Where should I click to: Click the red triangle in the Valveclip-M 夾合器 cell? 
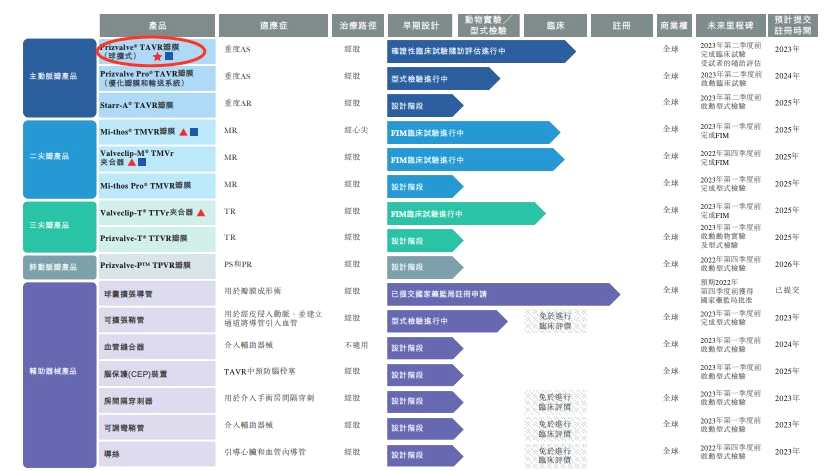point(131,162)
